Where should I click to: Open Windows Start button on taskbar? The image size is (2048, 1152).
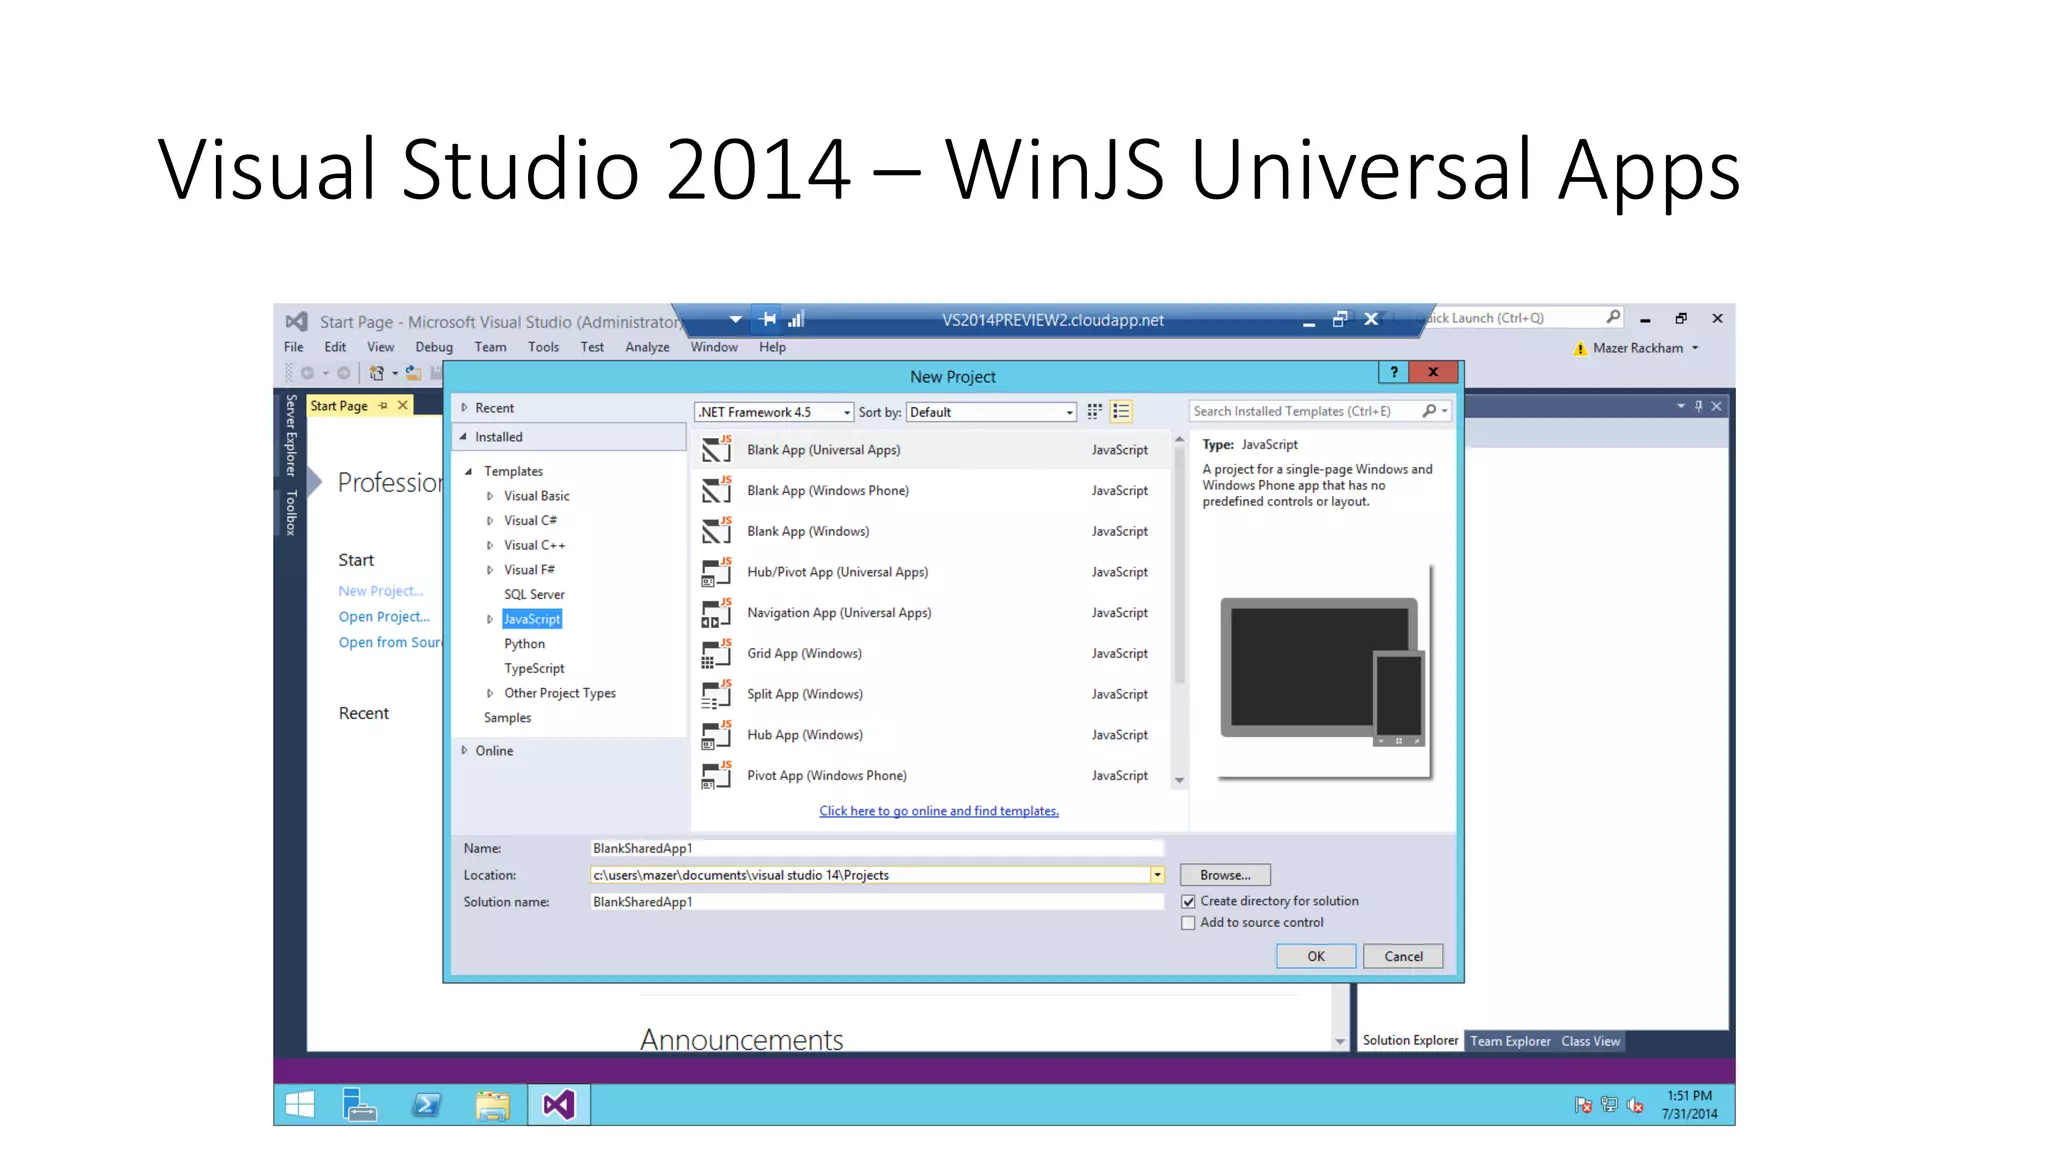[299, 1105]
